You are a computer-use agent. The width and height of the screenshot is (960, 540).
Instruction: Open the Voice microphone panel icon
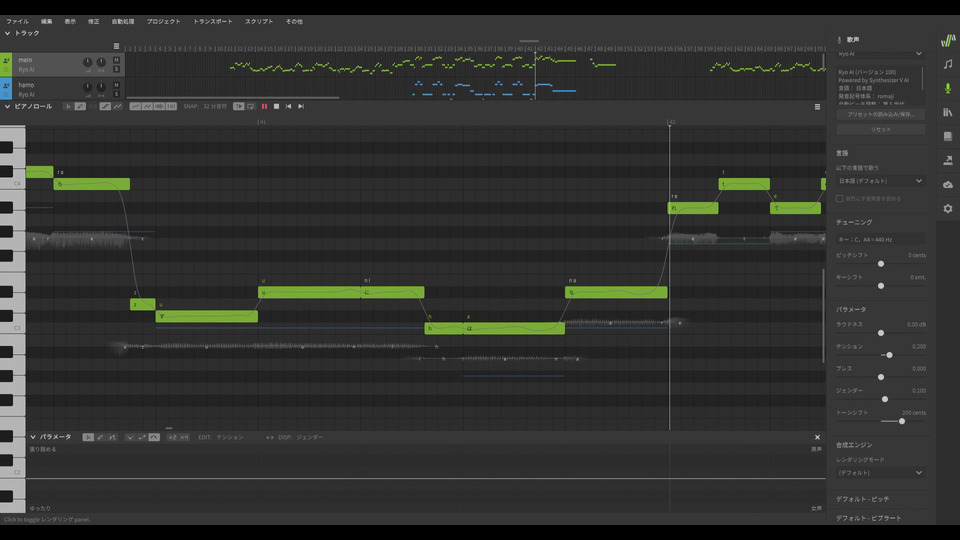tap(948, 88)
